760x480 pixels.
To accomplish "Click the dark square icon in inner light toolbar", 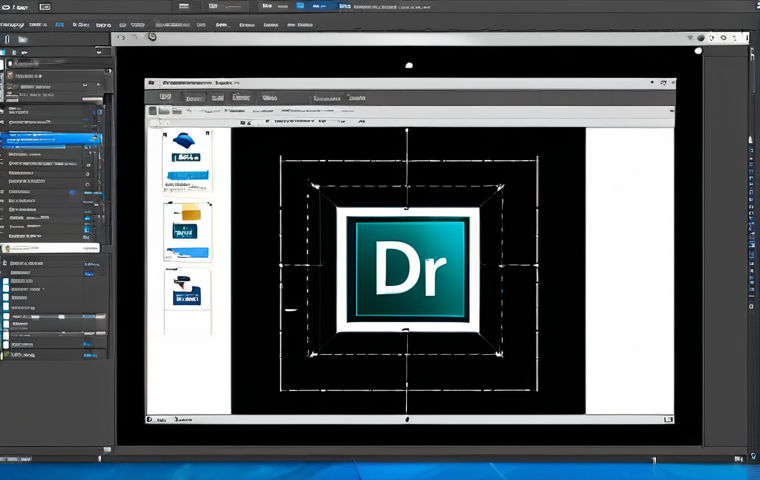I will [x=153, y=111].
